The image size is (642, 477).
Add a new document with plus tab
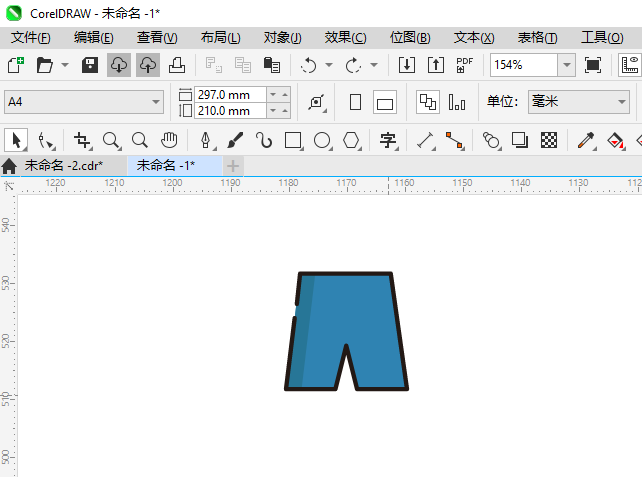click(233, 166)
